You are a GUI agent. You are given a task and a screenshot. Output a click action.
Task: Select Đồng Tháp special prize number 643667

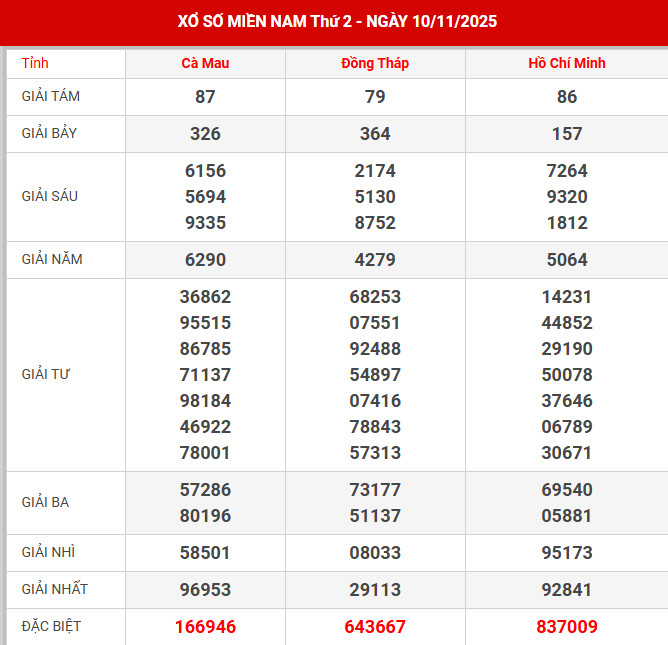pyautogui.click(x=375, y=627)
